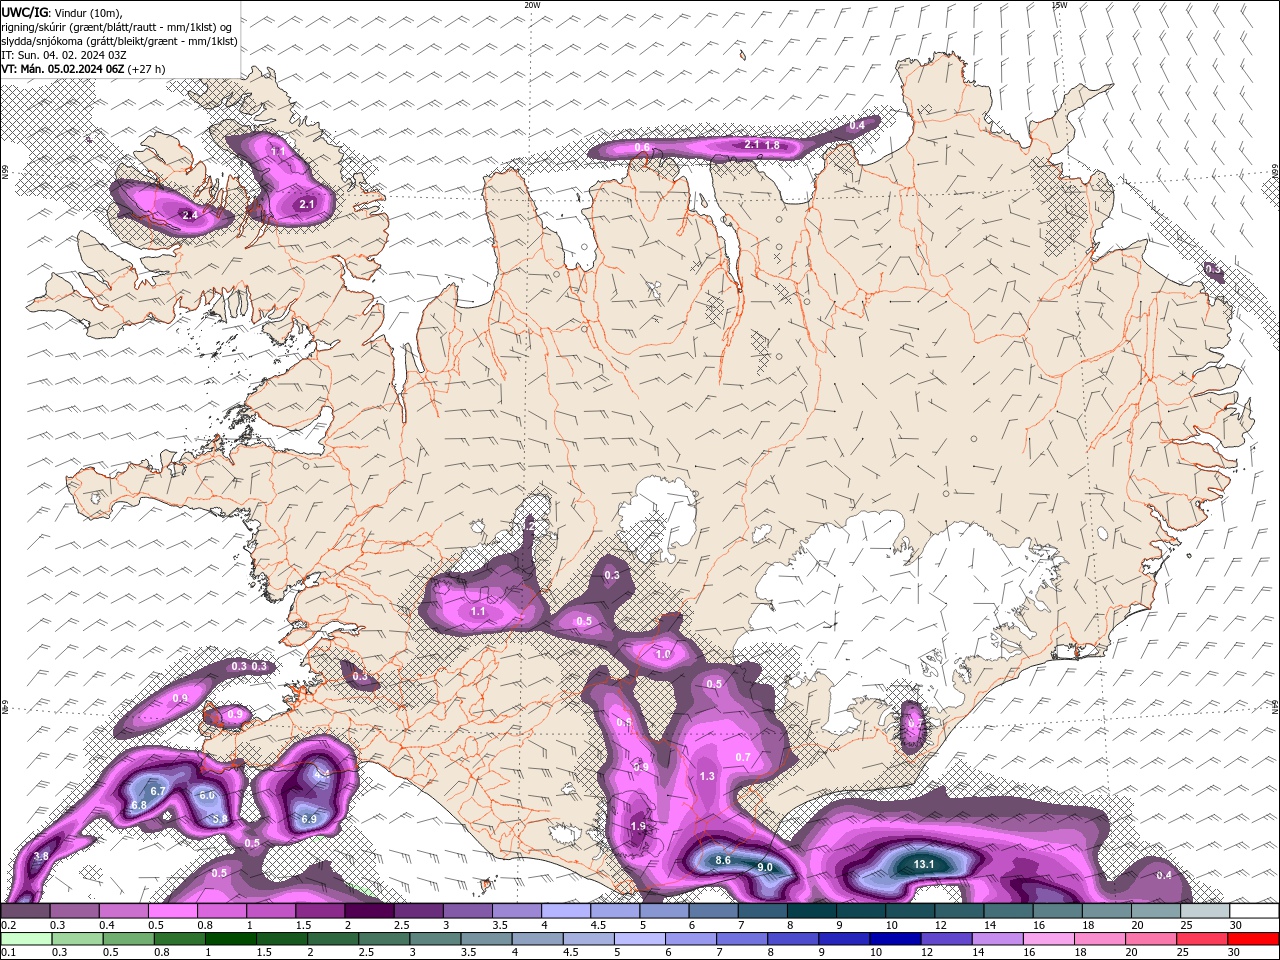Click the 20W longitude label

(532, 5)
